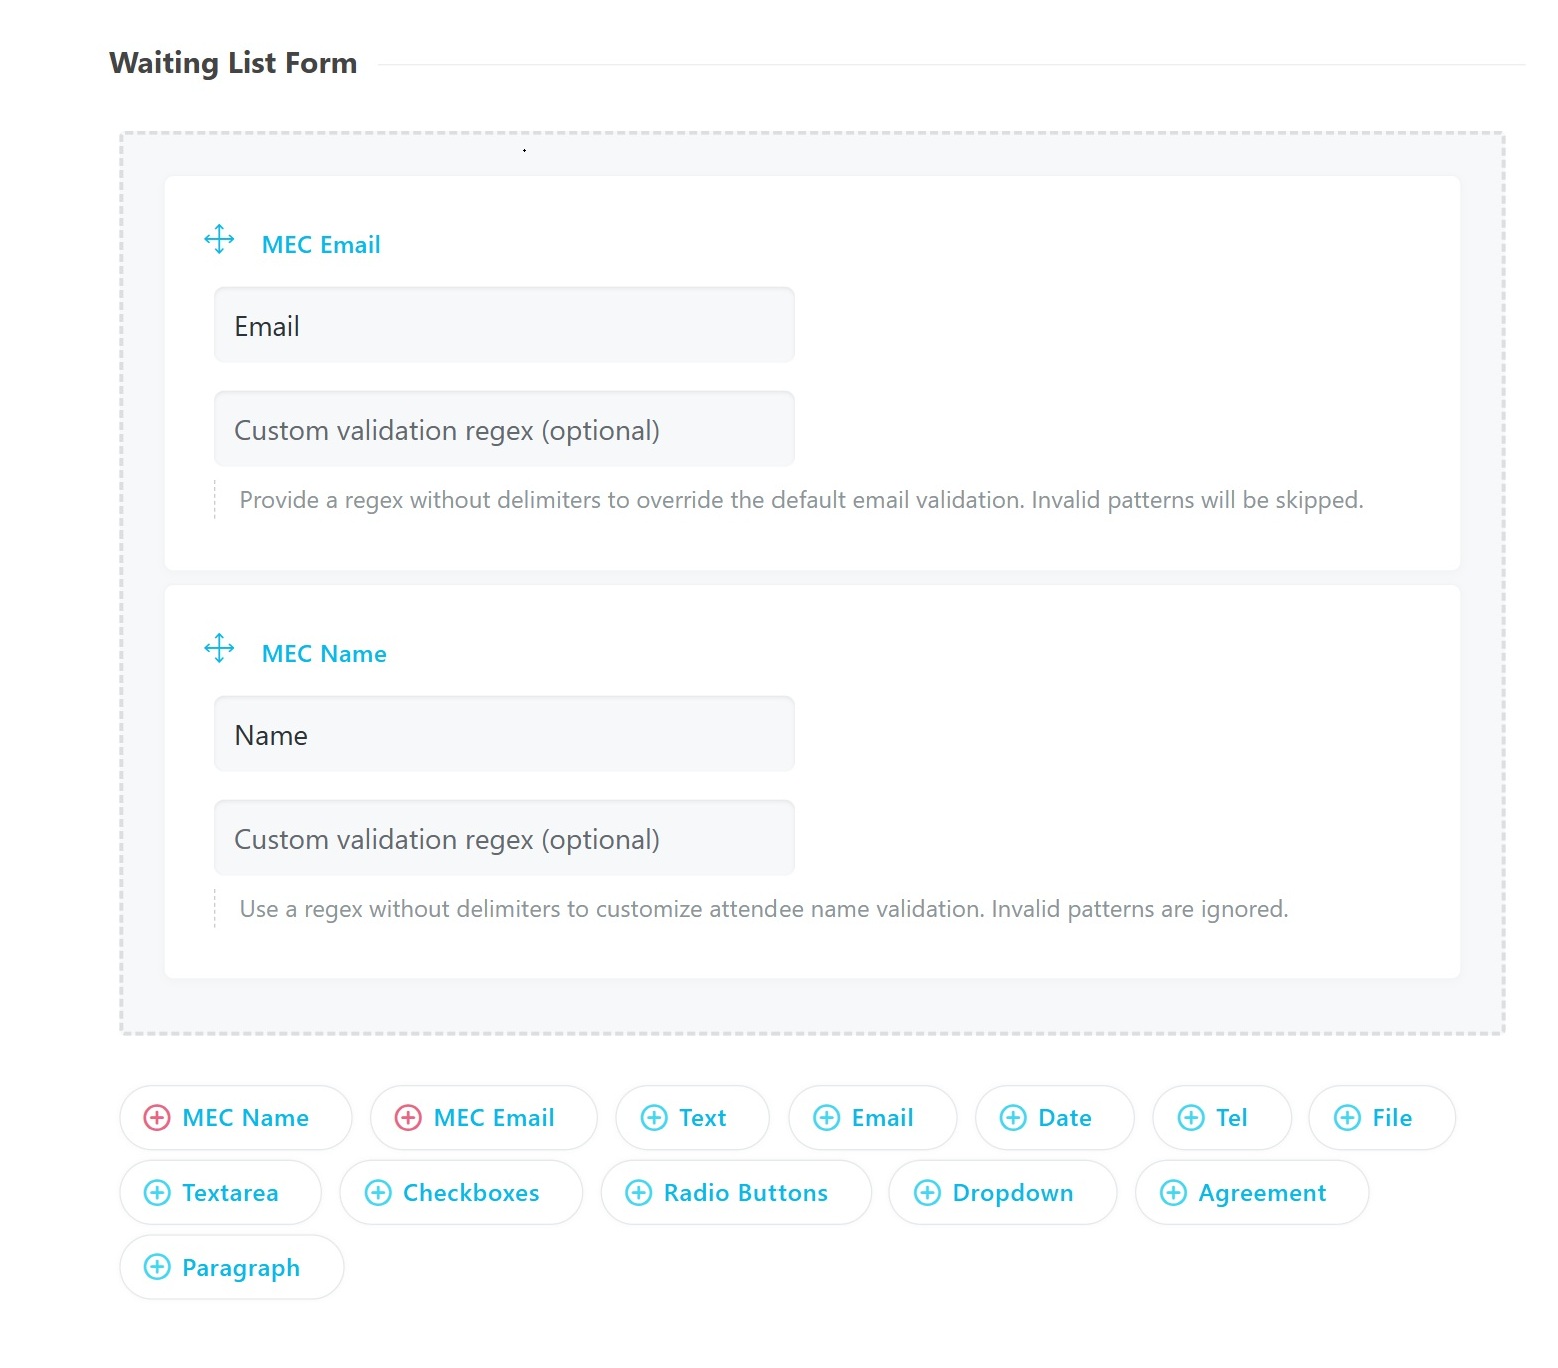The image size is (1558, 1368).
Task: Click the Email placeholder input field
Action: (503, 325)
